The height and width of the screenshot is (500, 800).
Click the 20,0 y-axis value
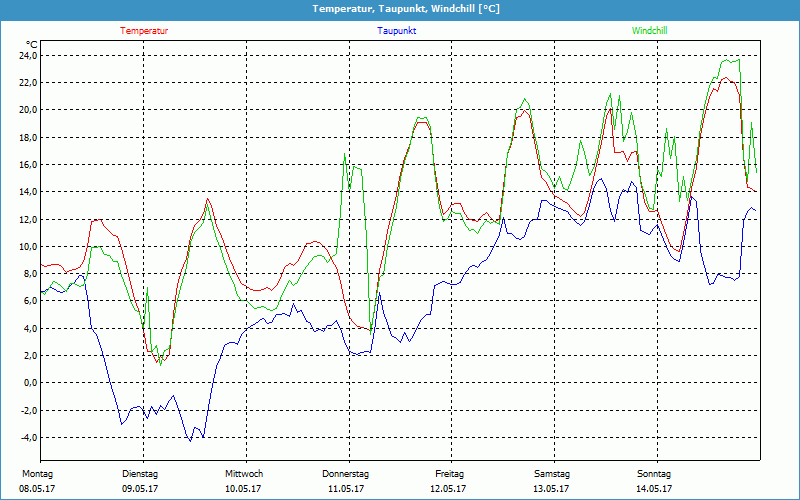[29, 110]
